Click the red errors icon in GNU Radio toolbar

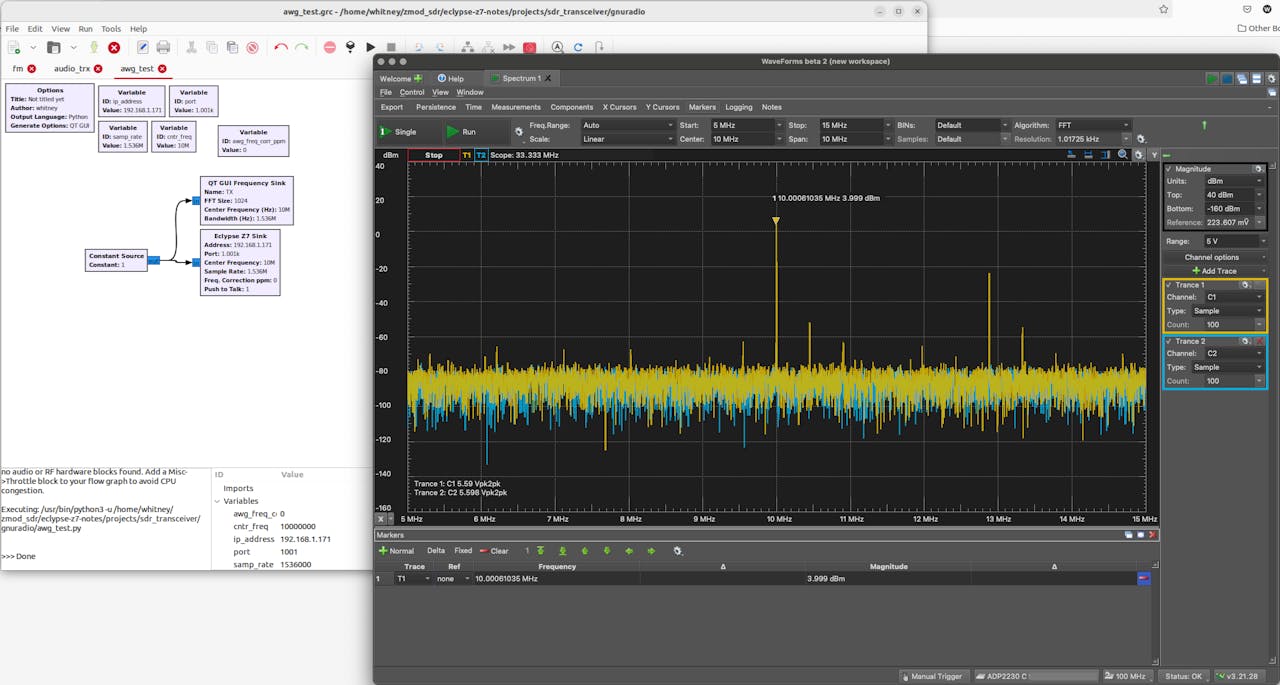tap(330, 47)
